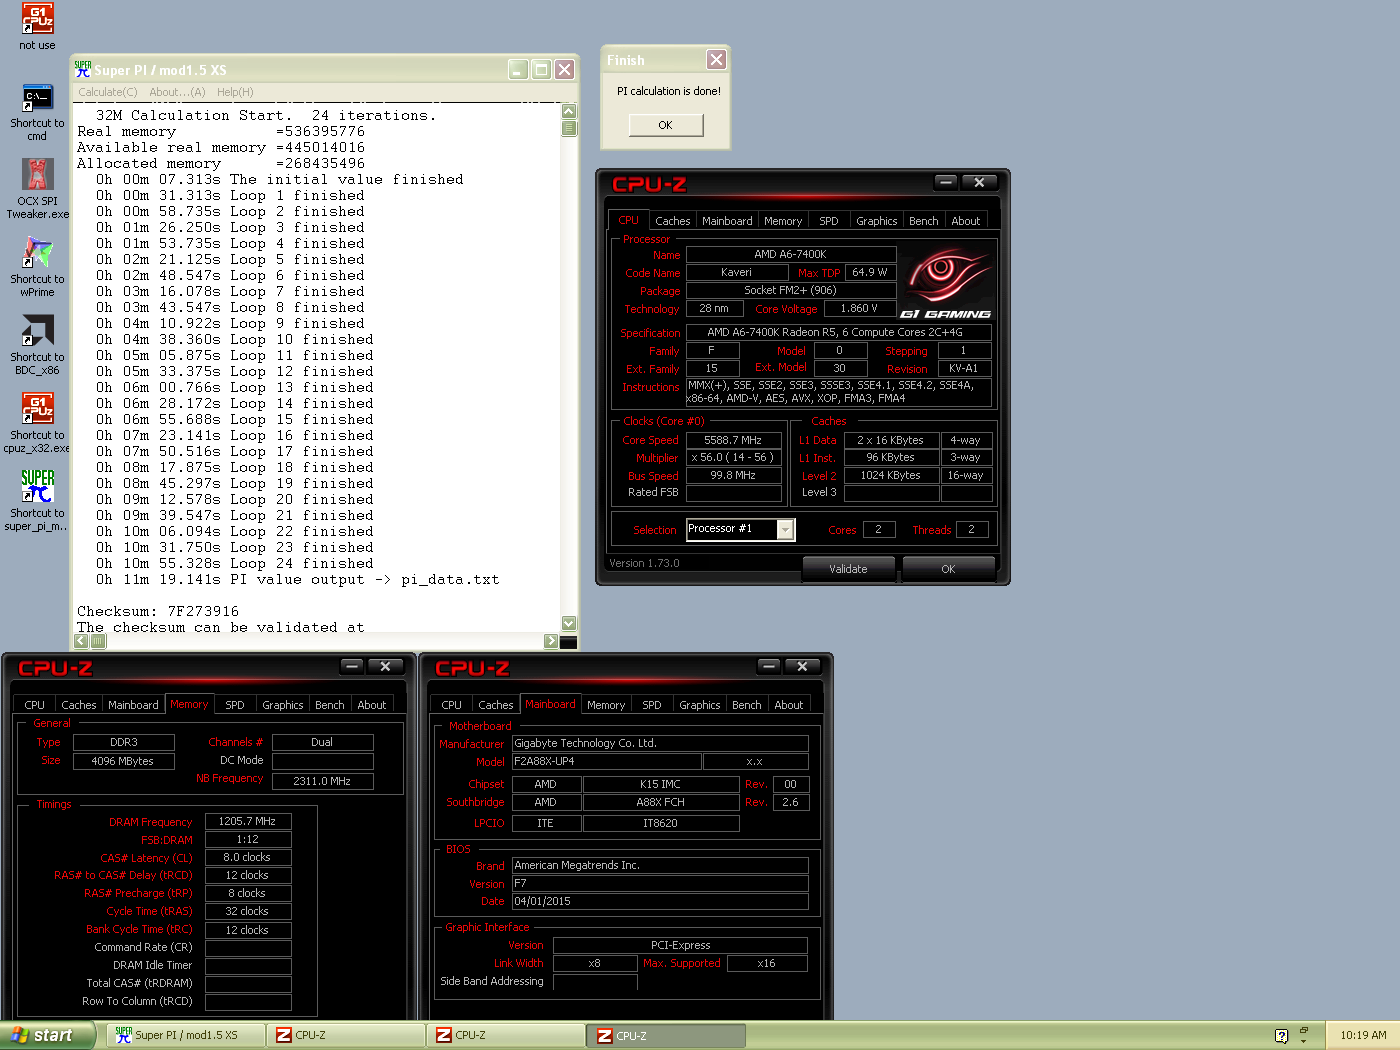
Task: Click the Start button on taskbar
Action: tap(47, 1035)
